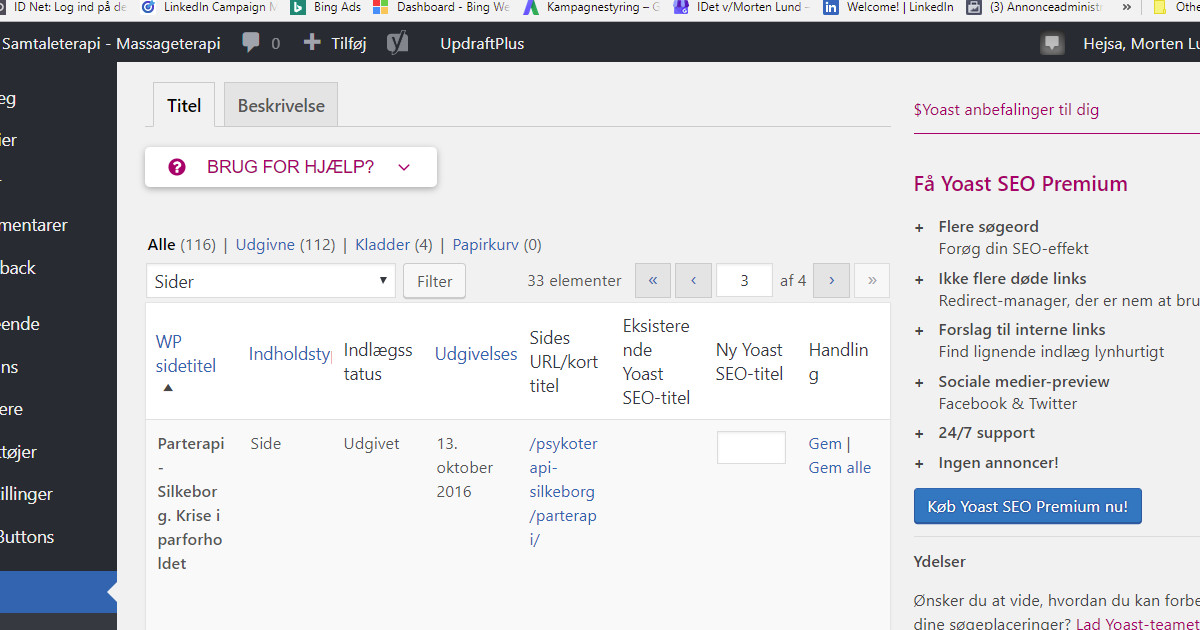Image resolution: width=1200 pixels, height=630 pixels.
Task: Switch to the Beskrivelse tab
Action: click(x=281, y=106)
